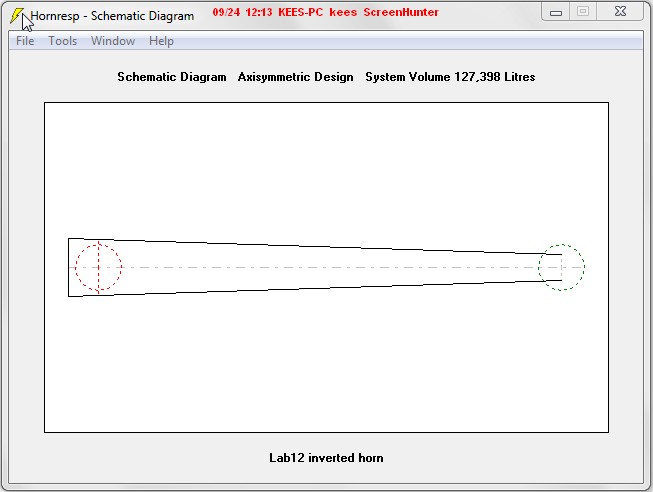The image size is (653, 492).
Task: Click the 'System Volume 127,398 Litres' text
Action: tap(450, 77)
